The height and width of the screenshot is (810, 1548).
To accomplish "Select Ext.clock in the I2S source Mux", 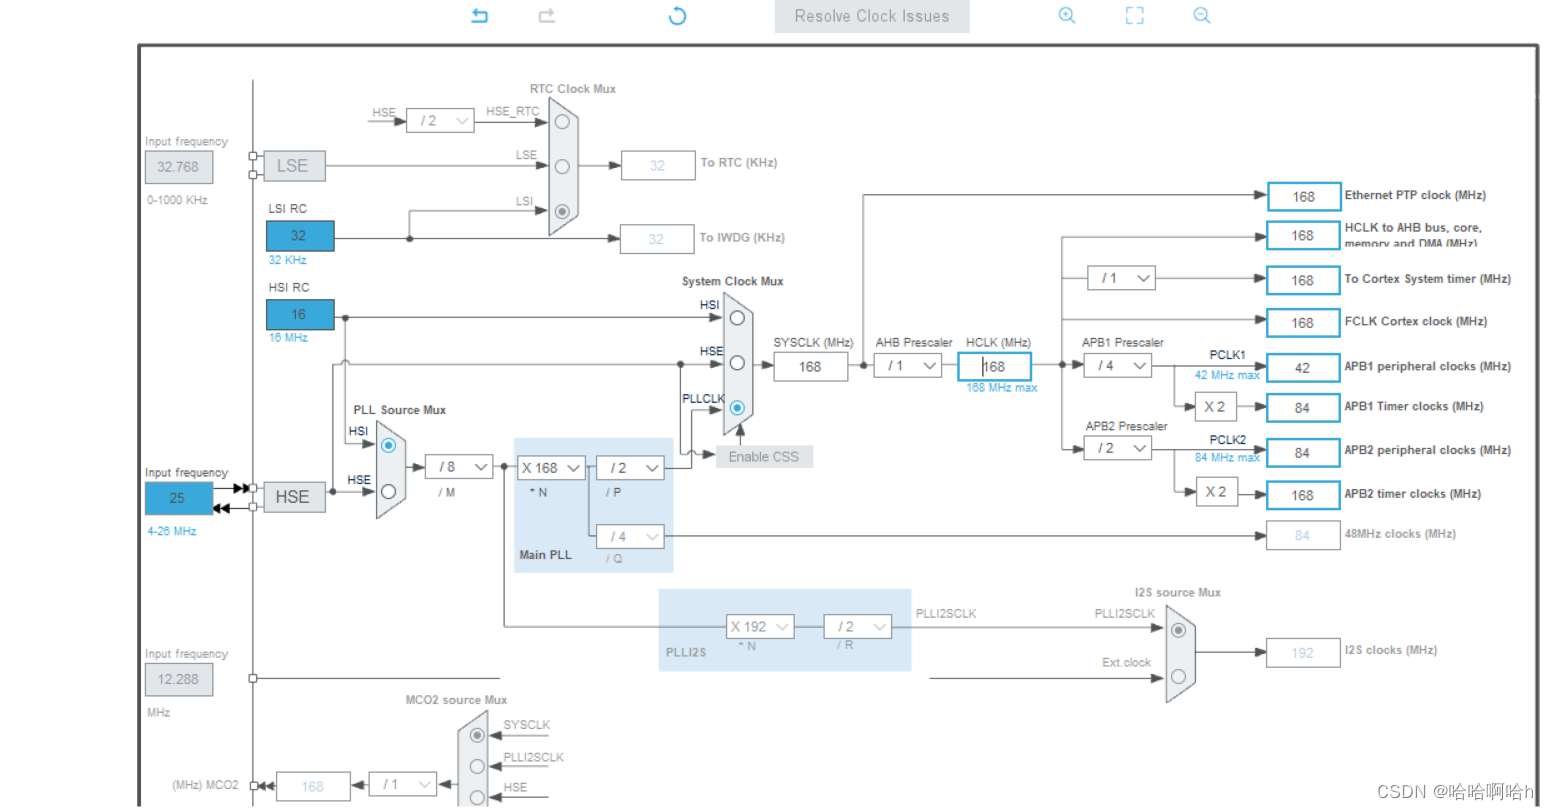I will [x=1178, y=676].
